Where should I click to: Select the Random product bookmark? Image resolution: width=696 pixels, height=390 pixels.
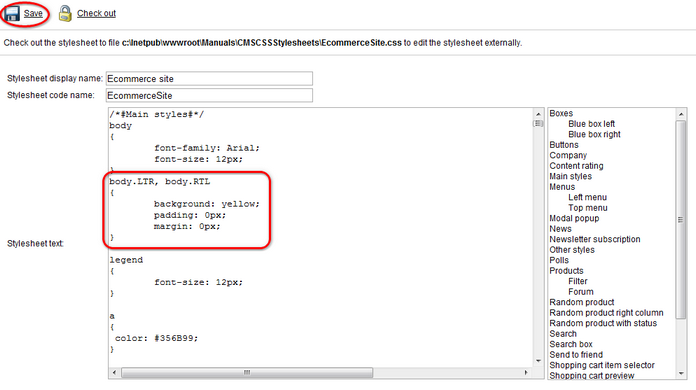click(x=581, y=302)
